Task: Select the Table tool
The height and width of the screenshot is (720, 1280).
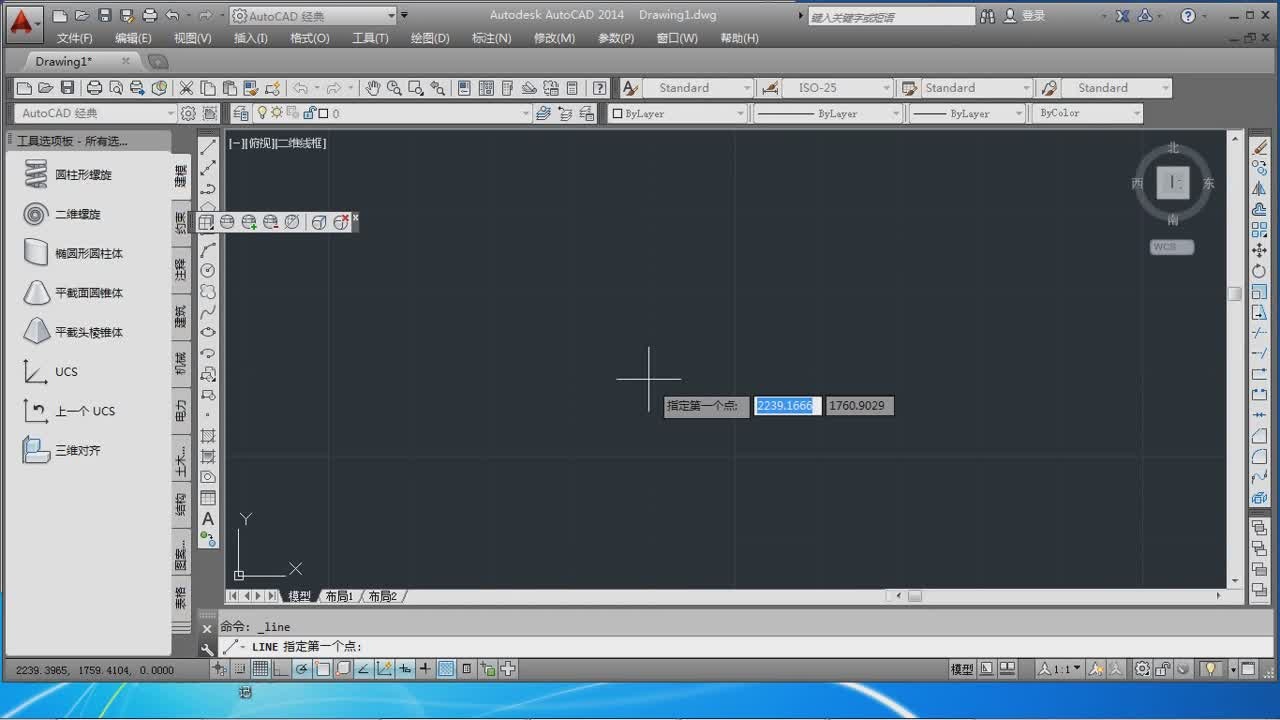Action: click(x=208, y=498)
